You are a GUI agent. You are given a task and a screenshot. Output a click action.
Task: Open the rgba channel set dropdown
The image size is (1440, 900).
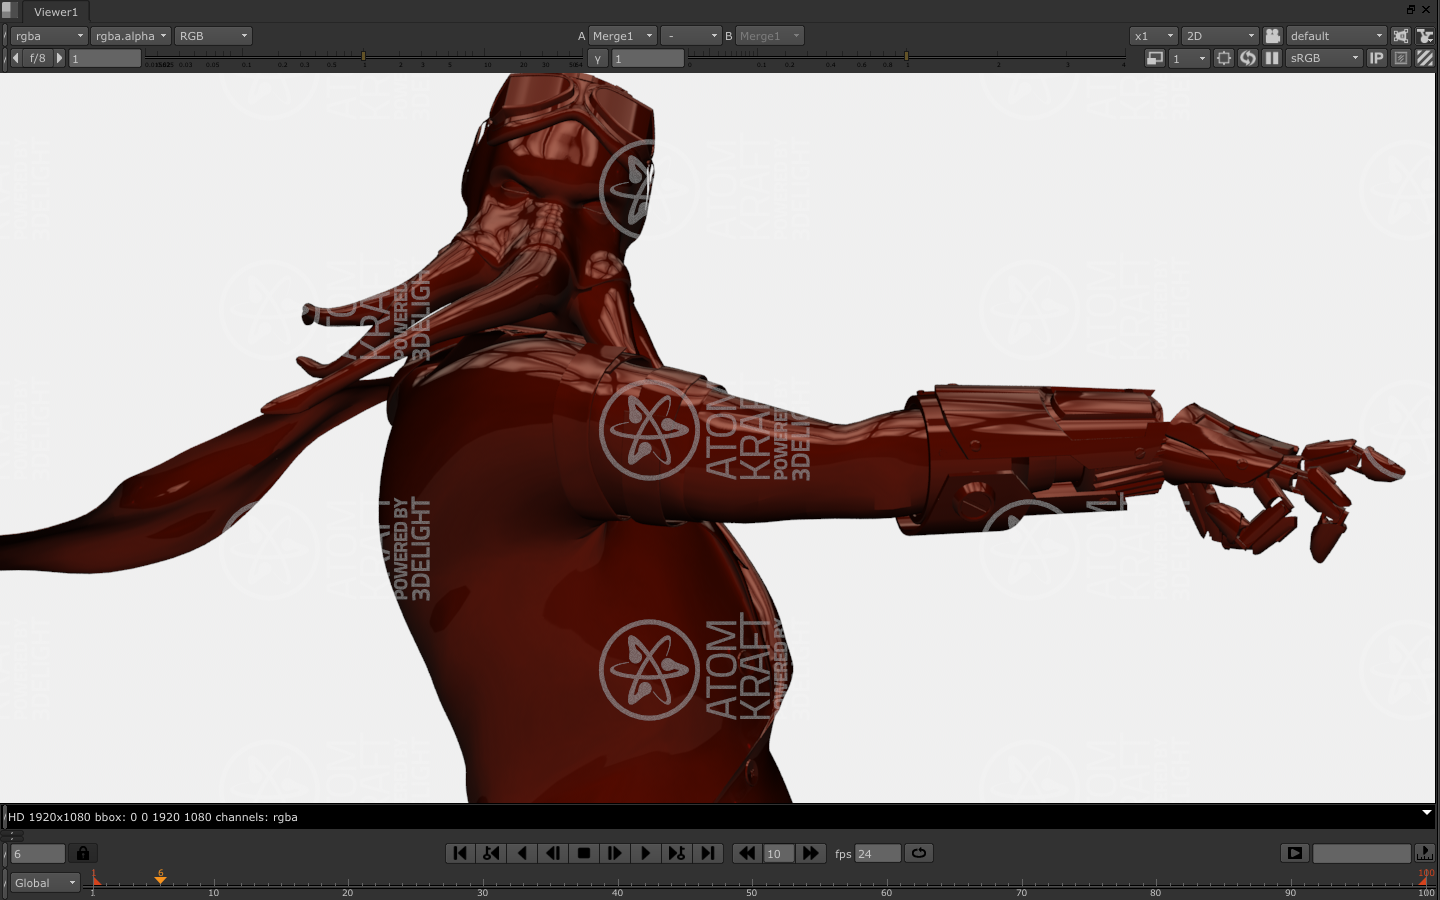pyautogui.click(x=49, y=36)
